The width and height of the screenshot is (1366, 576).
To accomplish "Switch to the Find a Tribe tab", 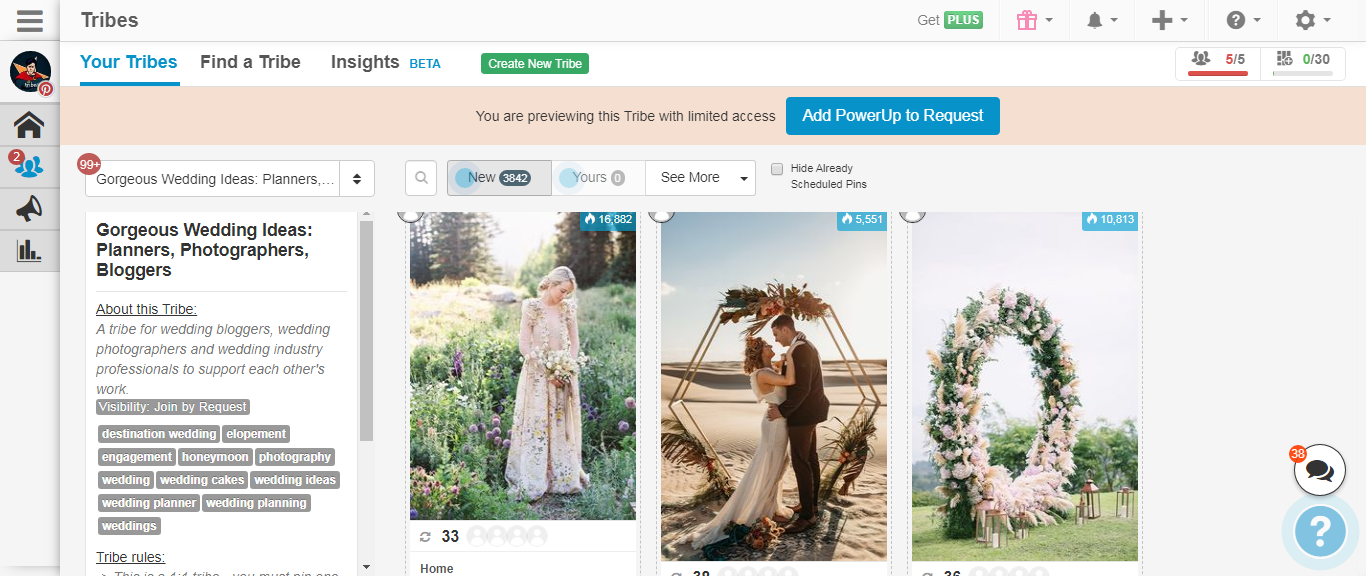I will point(250,62).
